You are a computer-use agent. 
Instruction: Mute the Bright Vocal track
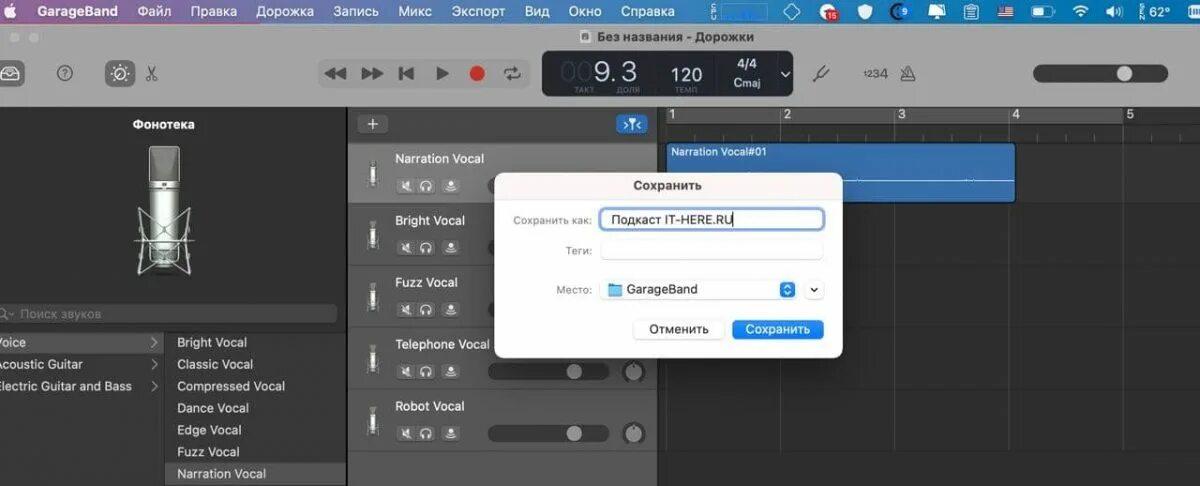pyautogui.click(x=406, y=248)
